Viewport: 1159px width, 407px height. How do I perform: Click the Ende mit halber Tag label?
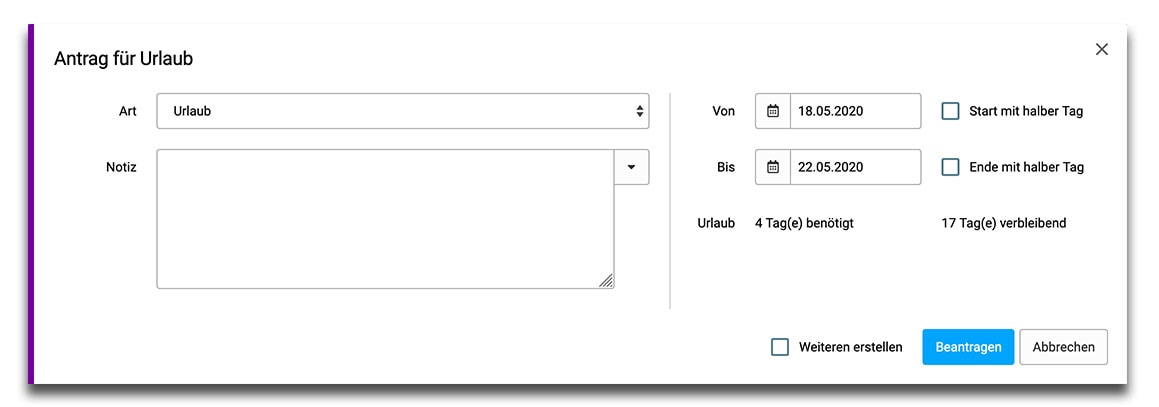coord(1026,167)
